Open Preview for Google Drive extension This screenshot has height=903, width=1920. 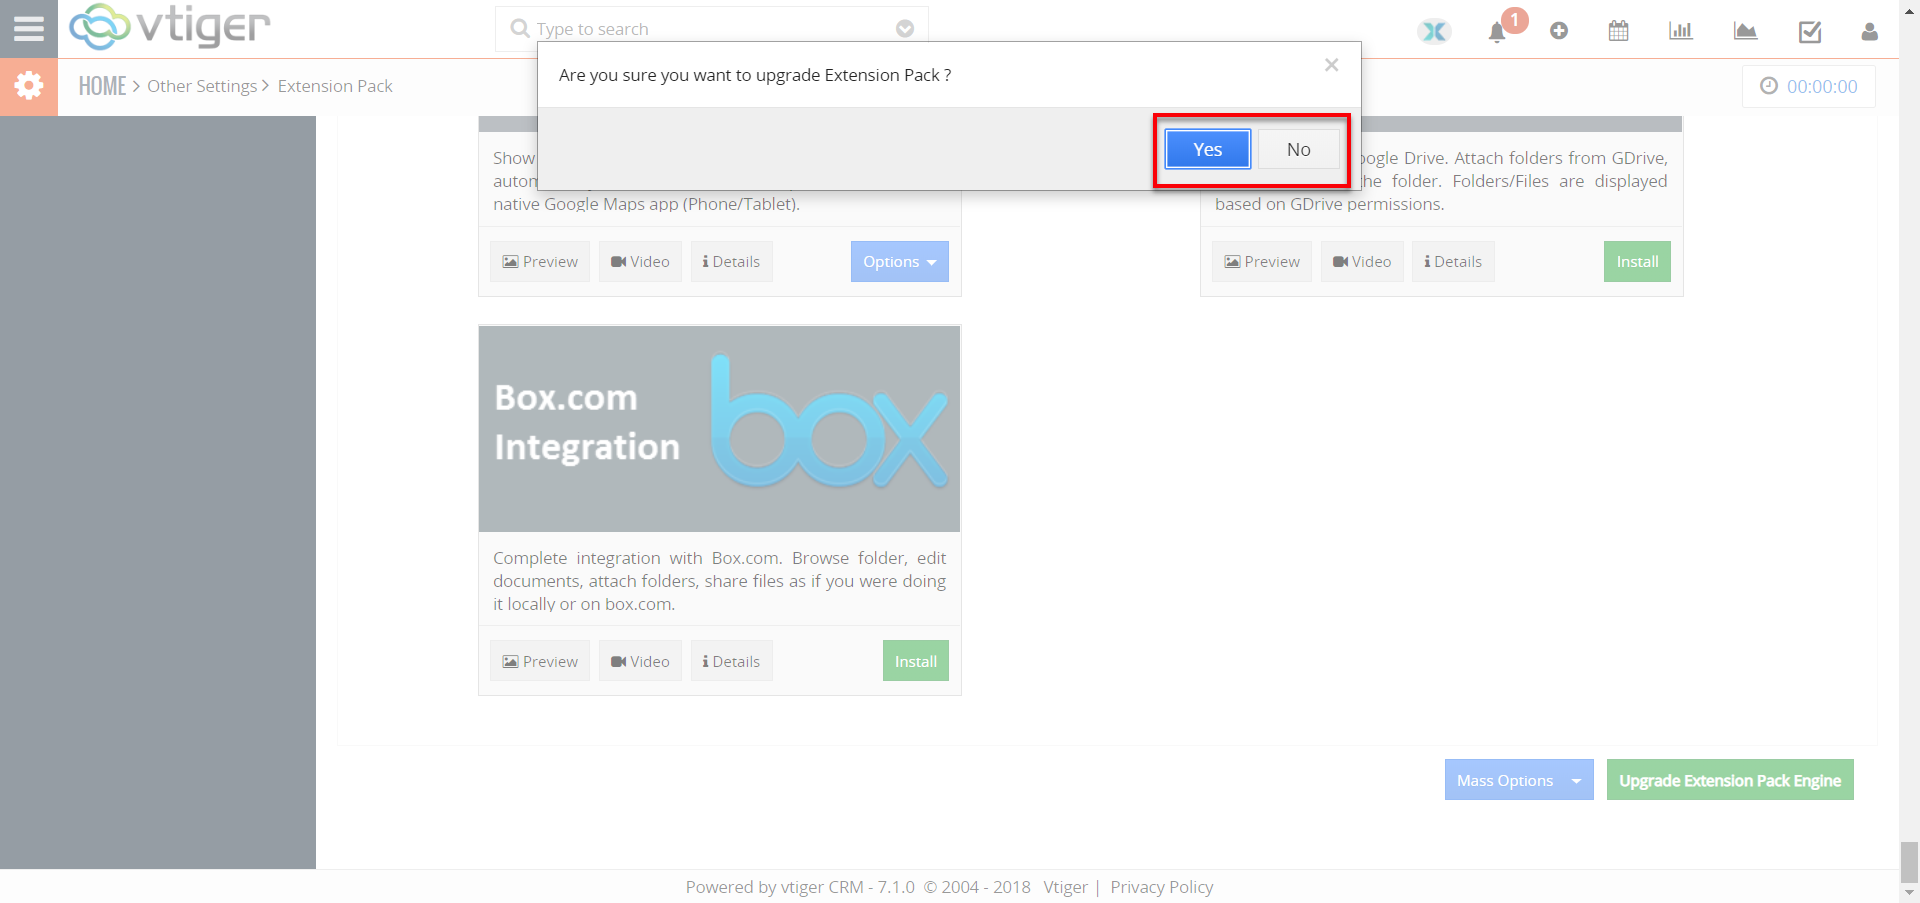[x=1262, y=261]
